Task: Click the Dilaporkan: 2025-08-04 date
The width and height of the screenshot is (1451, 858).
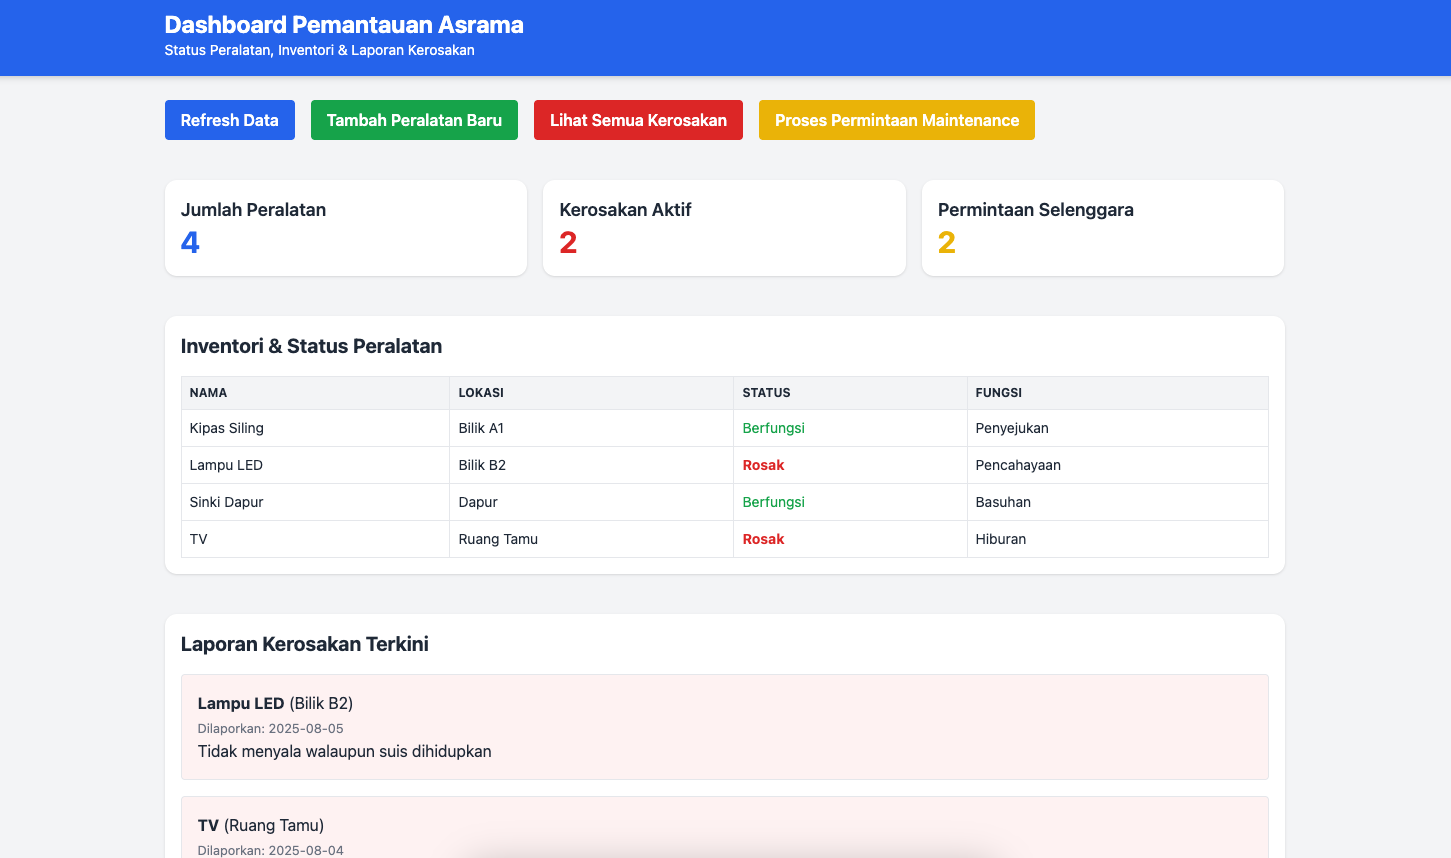Action: click(270, 851)
